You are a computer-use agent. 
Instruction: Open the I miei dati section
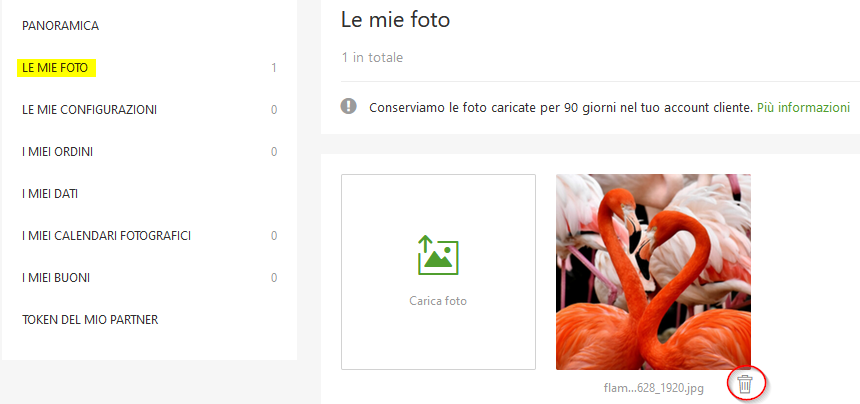coord(50,194)
